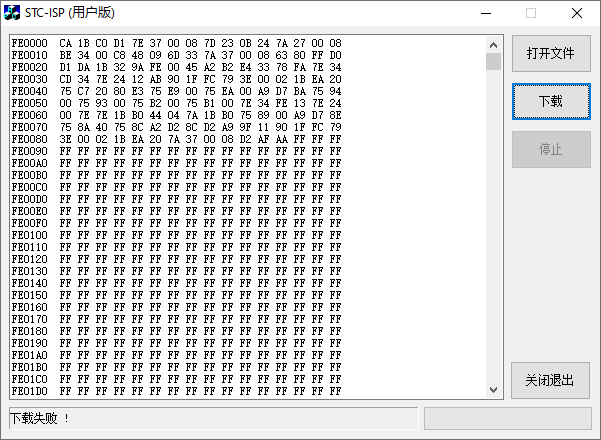Viewport: 601px width, 440px height.
Task: Select address FE0030 row label
Action: pyautogui.click(x=30, y=79)
